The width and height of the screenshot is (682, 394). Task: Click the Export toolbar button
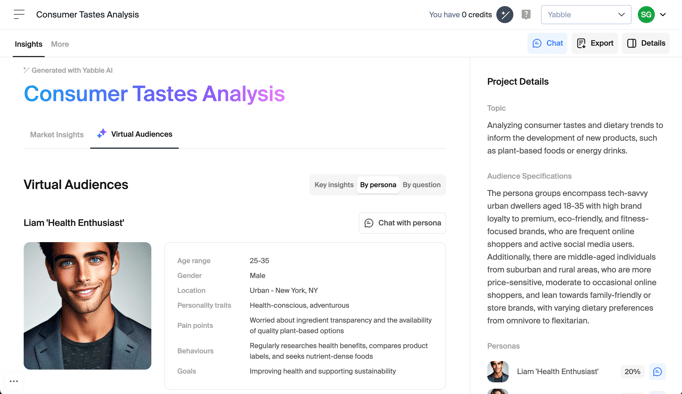tap(595, 43)
